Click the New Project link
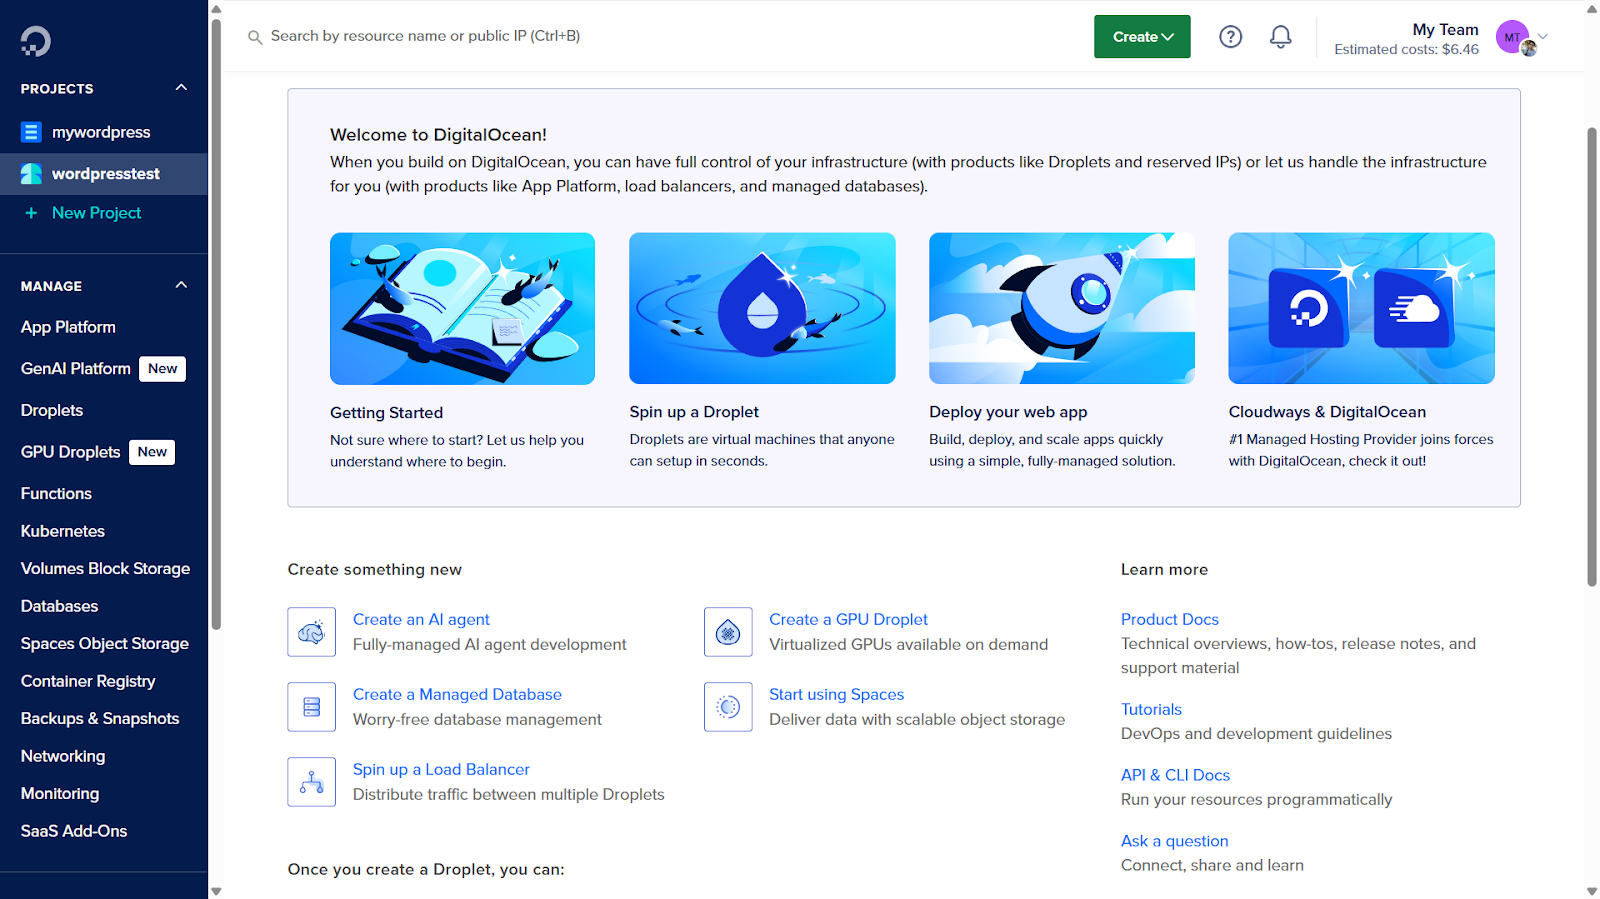 [96, 213]
